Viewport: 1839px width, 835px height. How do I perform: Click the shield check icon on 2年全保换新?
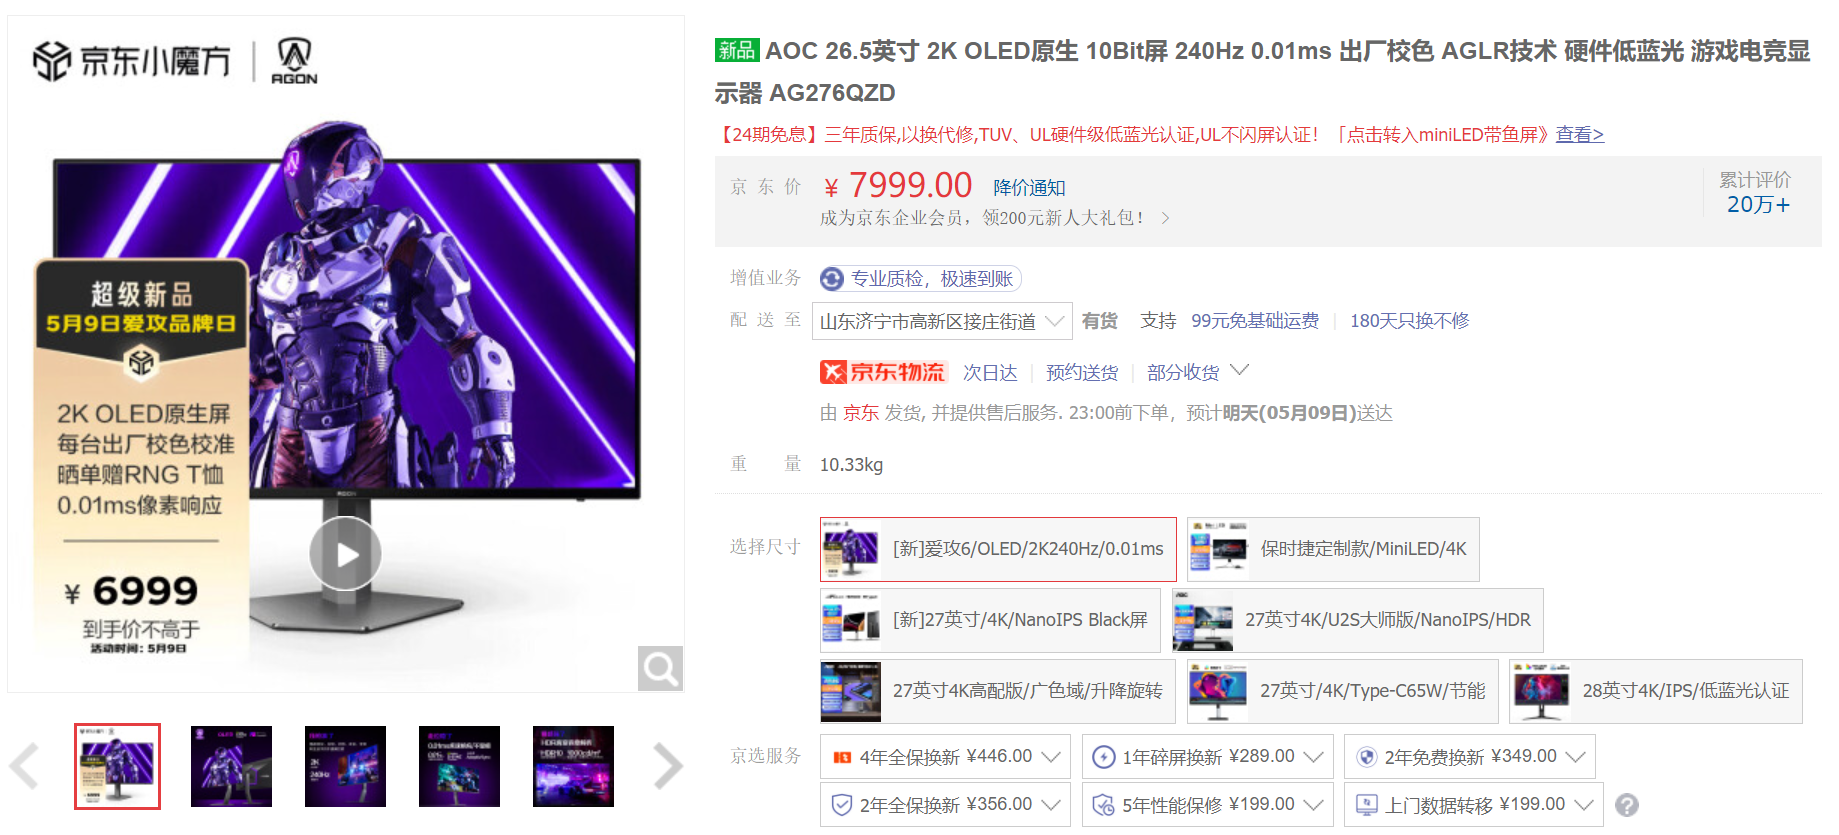click(x=842, y=805)
